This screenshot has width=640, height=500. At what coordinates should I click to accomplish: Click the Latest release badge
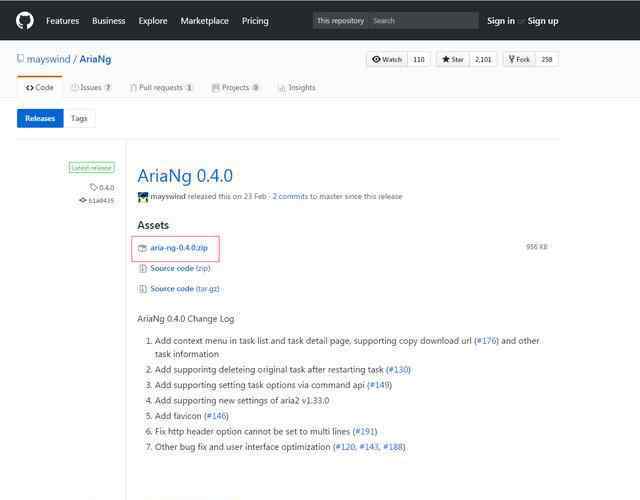[92, 168]
